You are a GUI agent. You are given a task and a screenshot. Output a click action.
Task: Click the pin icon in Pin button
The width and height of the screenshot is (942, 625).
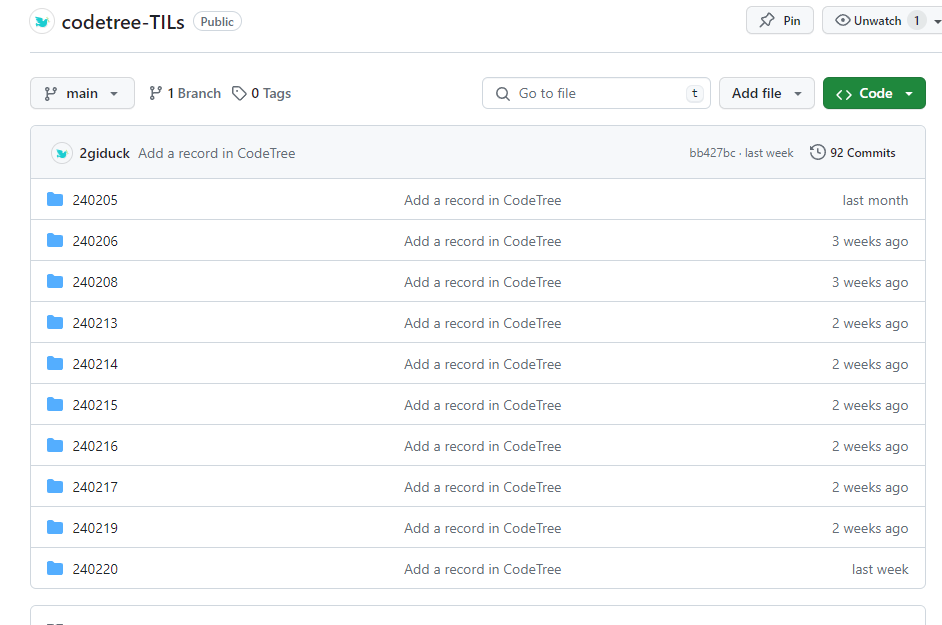[x=767, y=20]
